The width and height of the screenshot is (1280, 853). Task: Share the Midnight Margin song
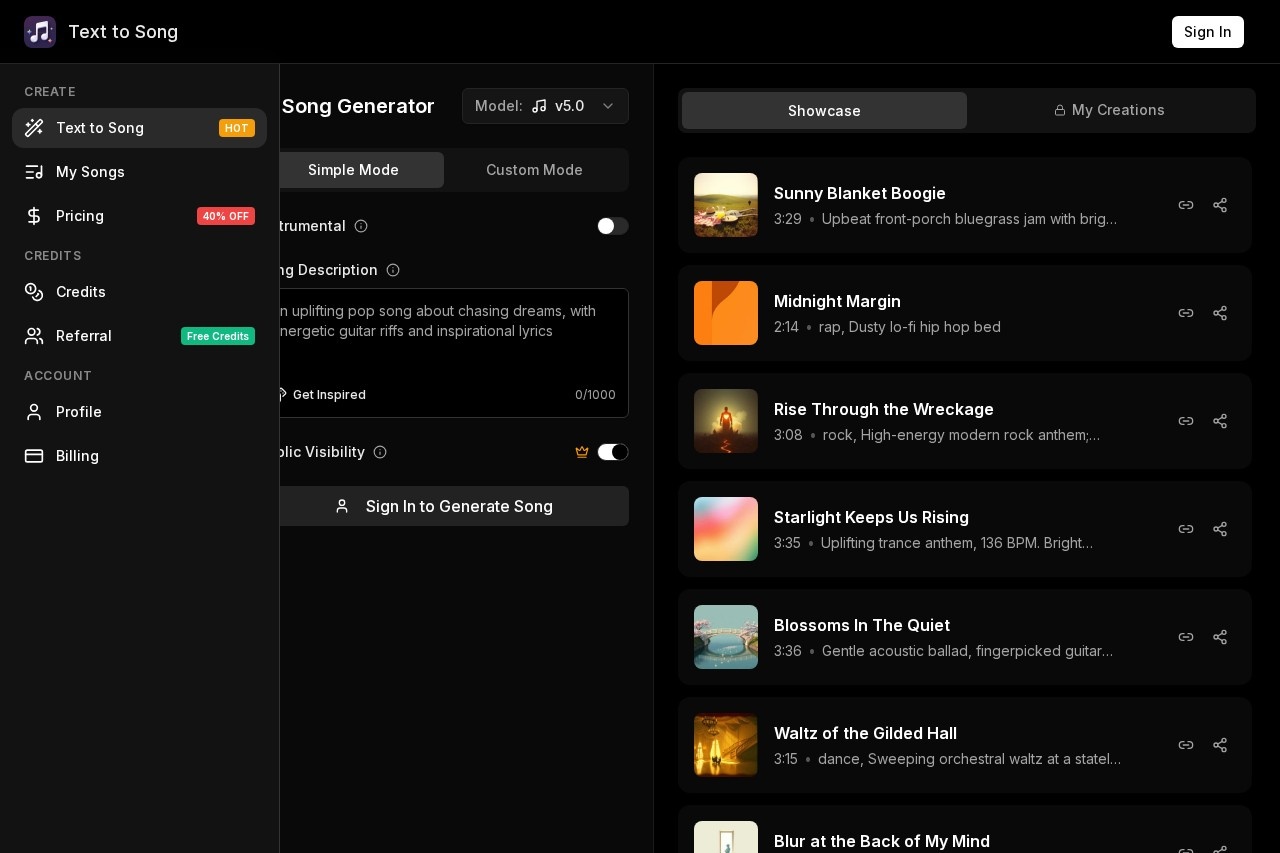click(1220, 313)
